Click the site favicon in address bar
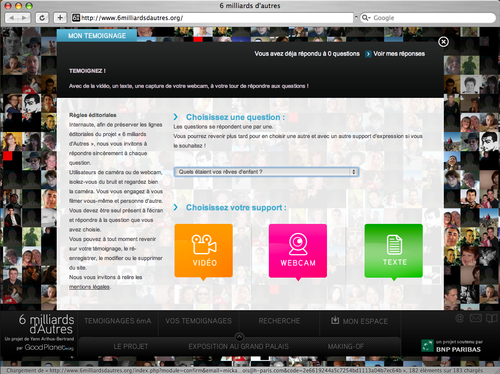 [76, 18]
